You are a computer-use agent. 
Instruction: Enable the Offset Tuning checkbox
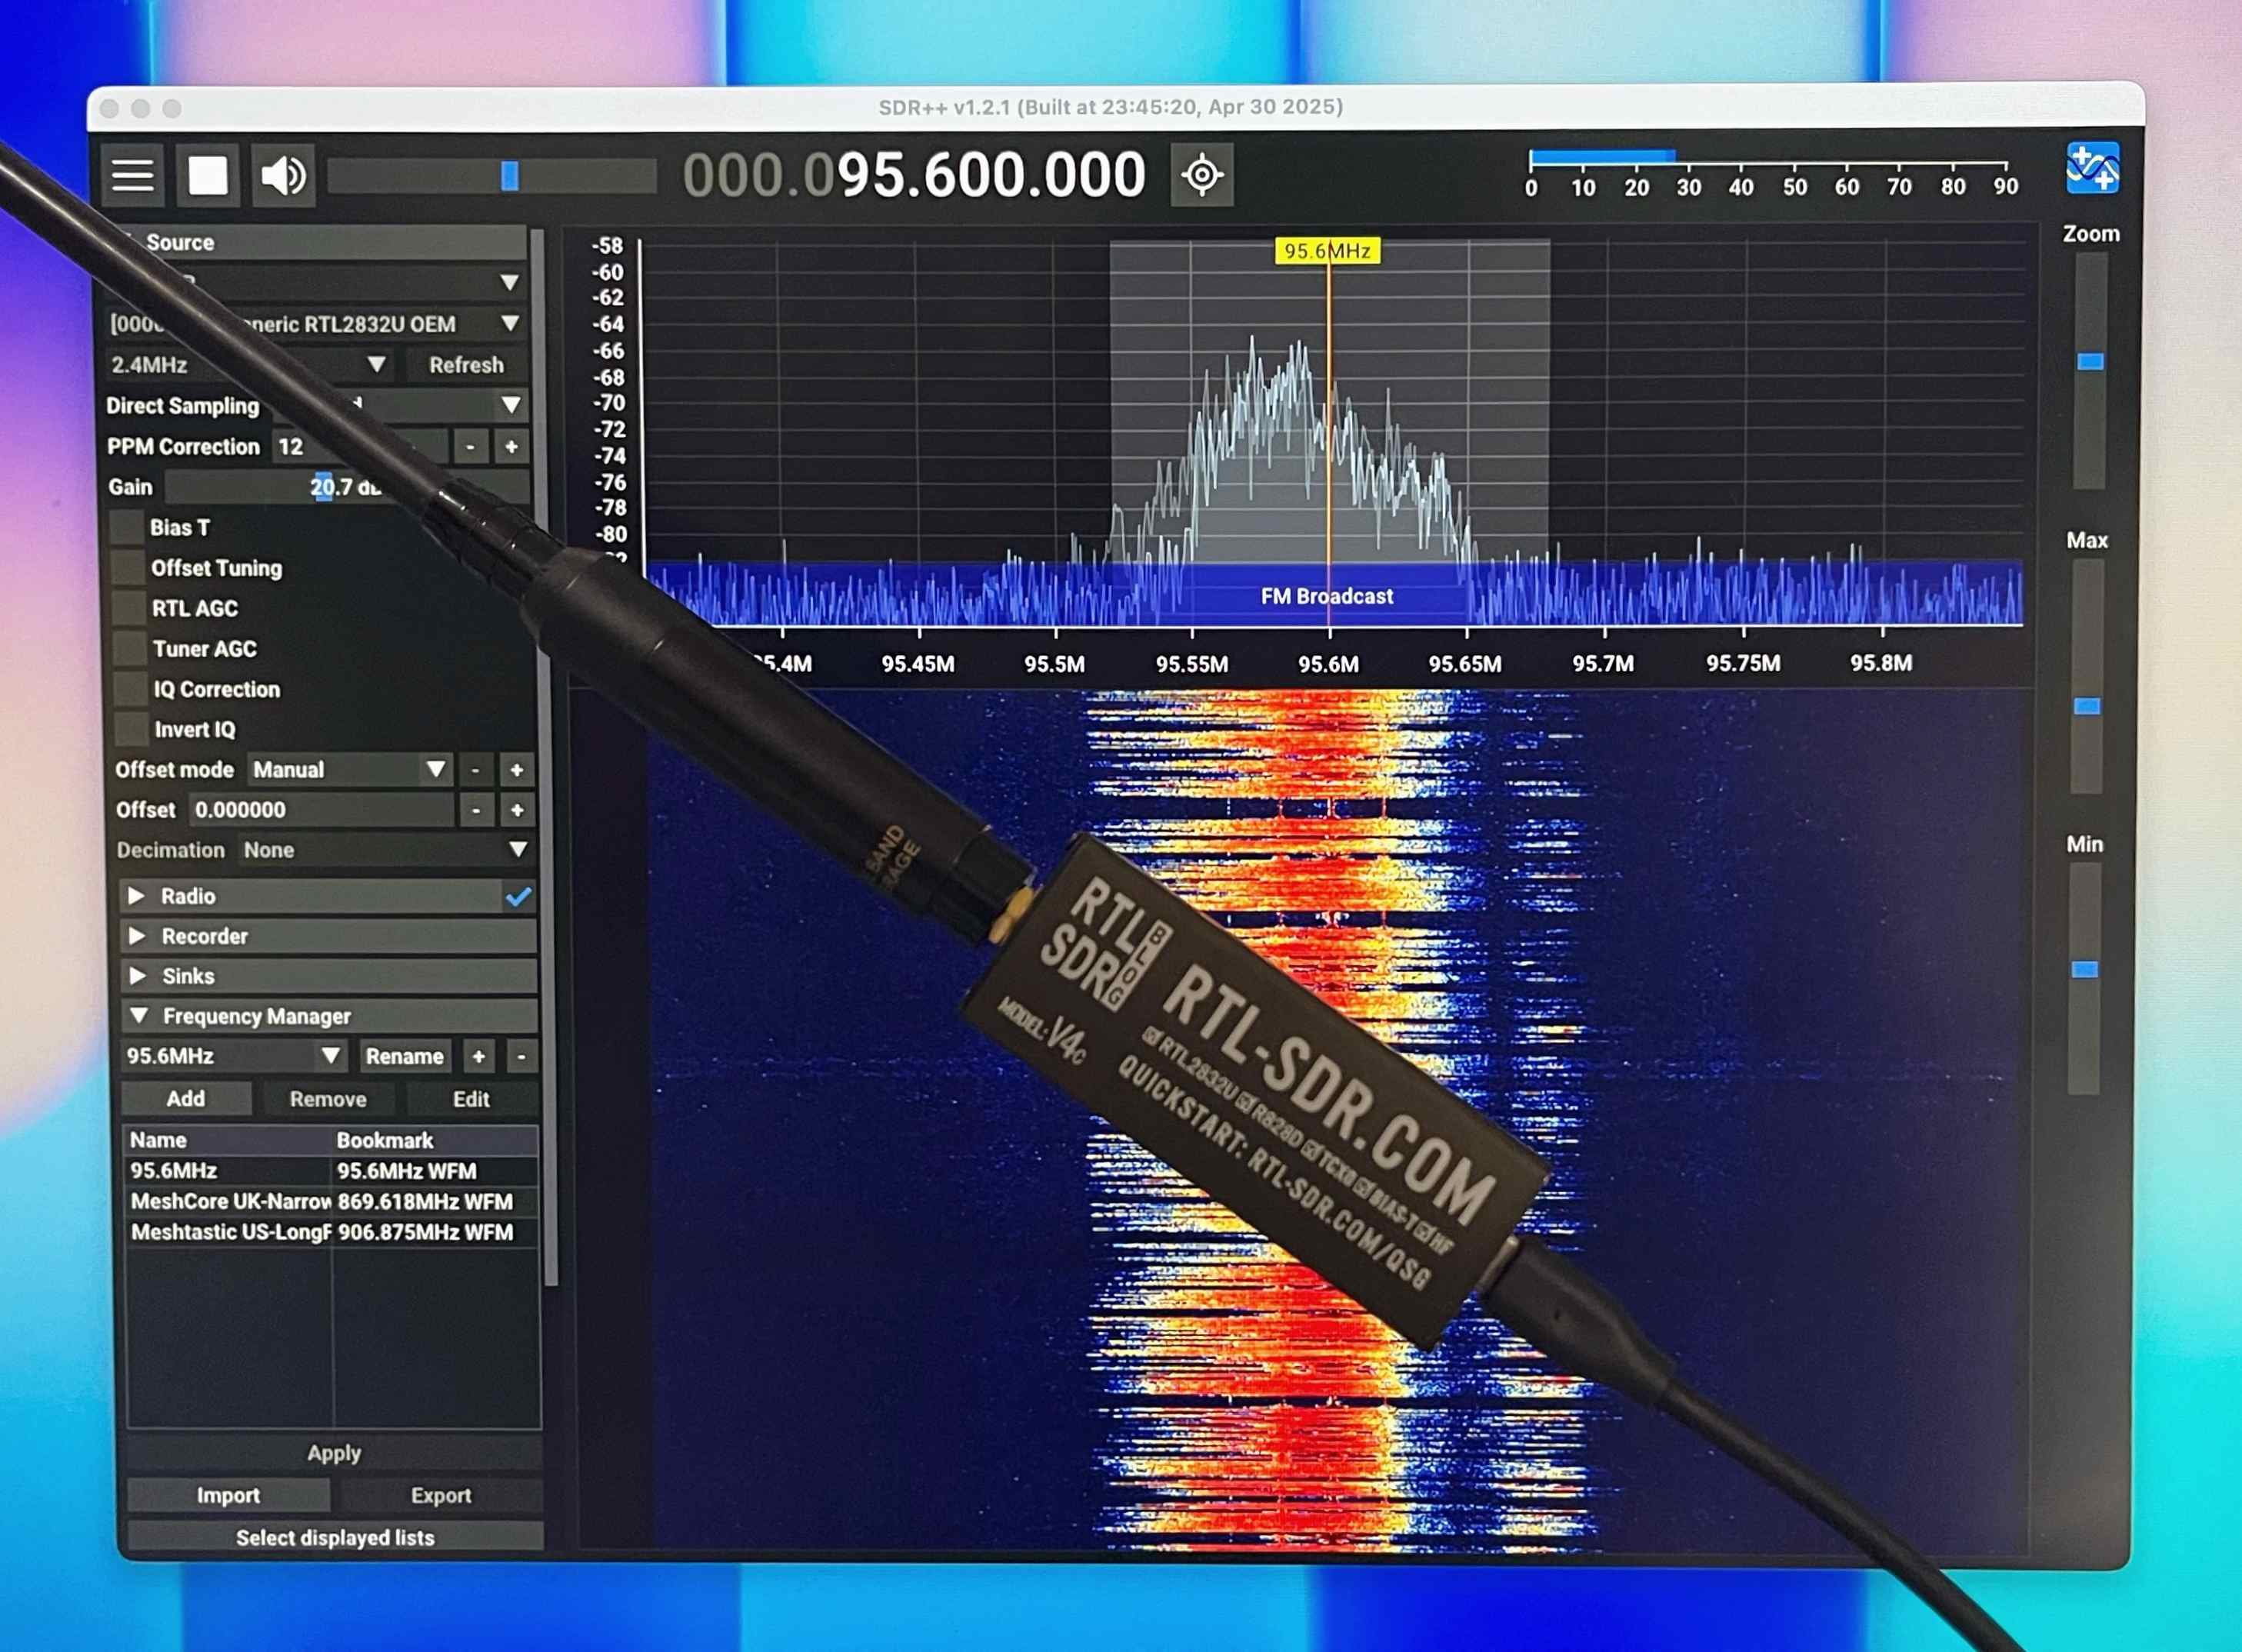click(129, 567)
